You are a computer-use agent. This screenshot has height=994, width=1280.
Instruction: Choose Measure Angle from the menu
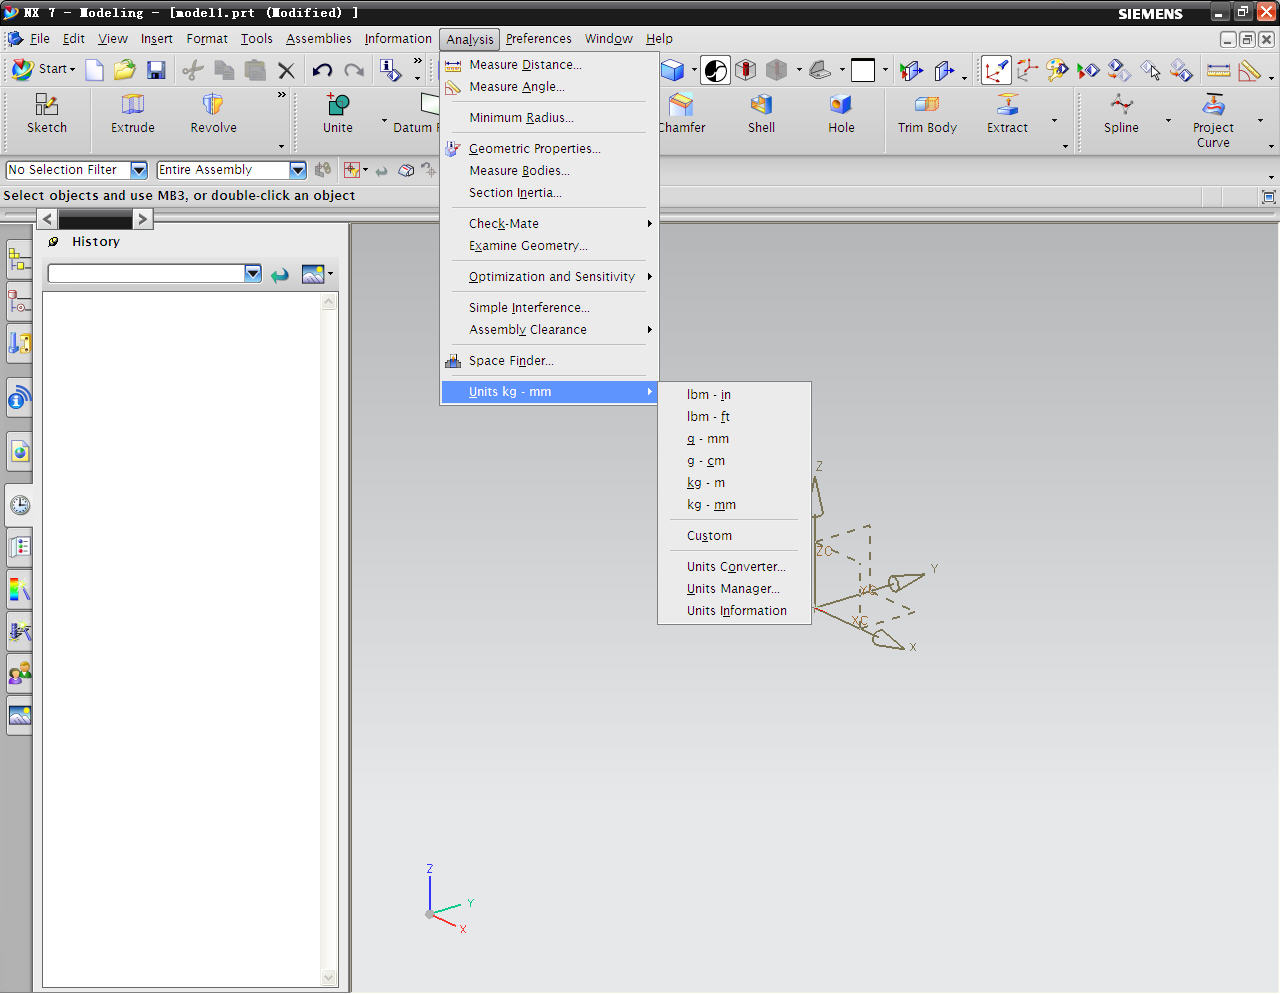pos(548,87)
